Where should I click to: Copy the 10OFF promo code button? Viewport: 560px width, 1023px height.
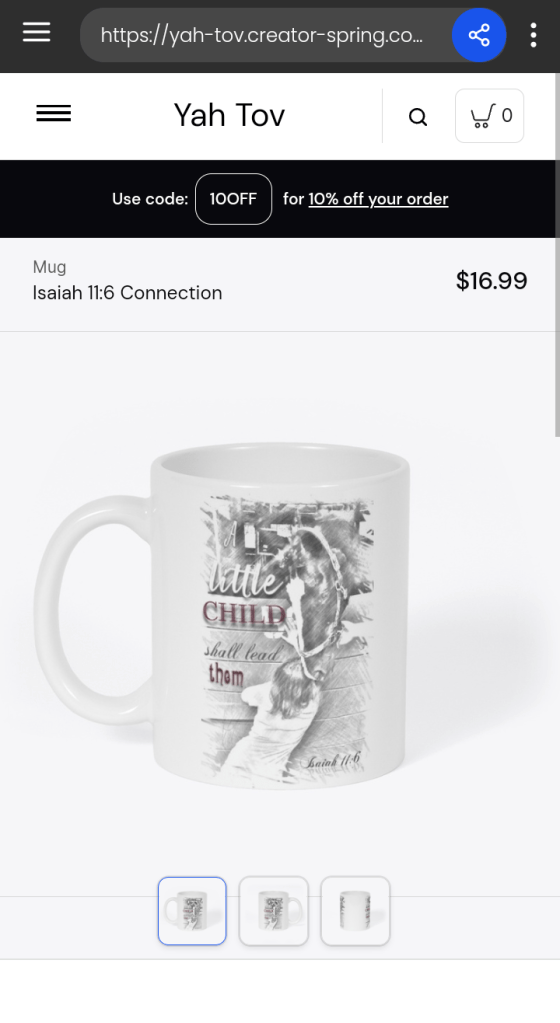click(x=234, y=199)
